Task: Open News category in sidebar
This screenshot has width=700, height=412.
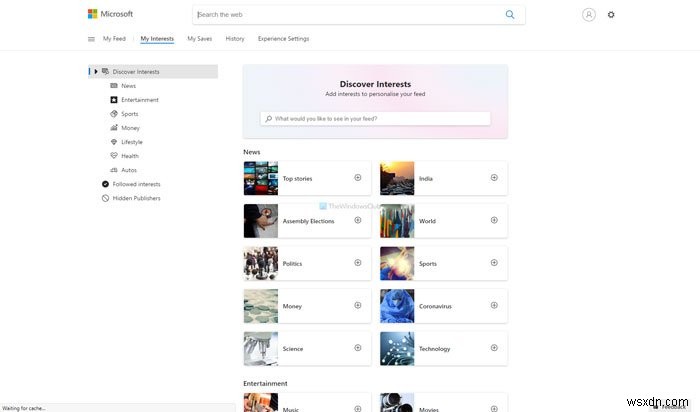Action: click(129, 86)
